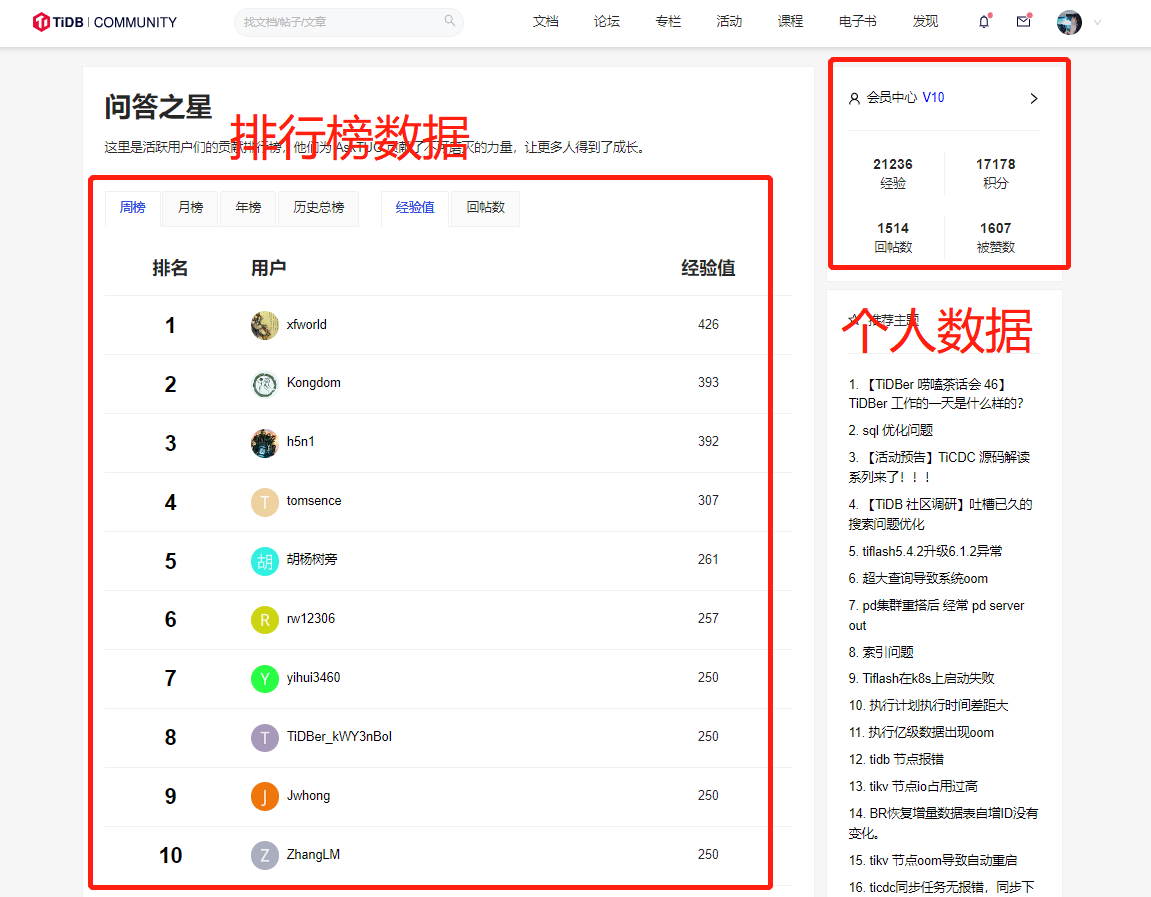Open the notifications bell

click(984, 21)
